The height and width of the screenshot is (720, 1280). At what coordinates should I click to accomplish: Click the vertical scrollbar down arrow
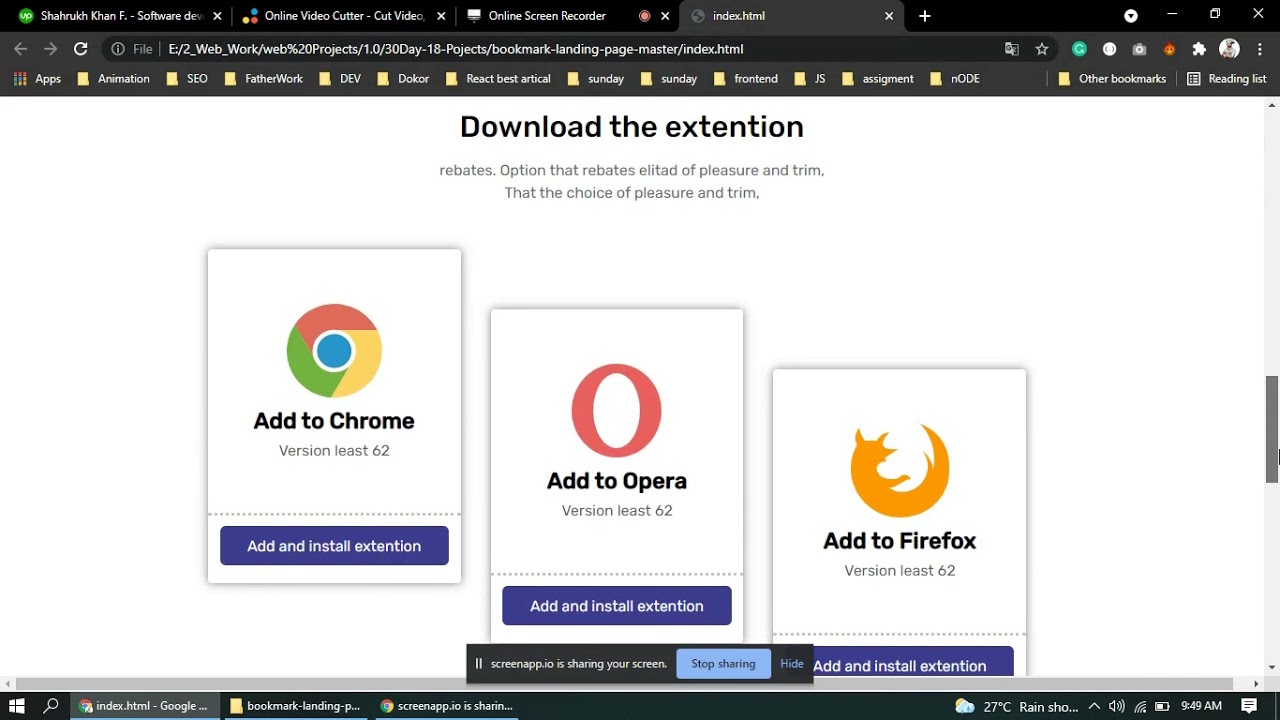click(x=1272, y=667)
